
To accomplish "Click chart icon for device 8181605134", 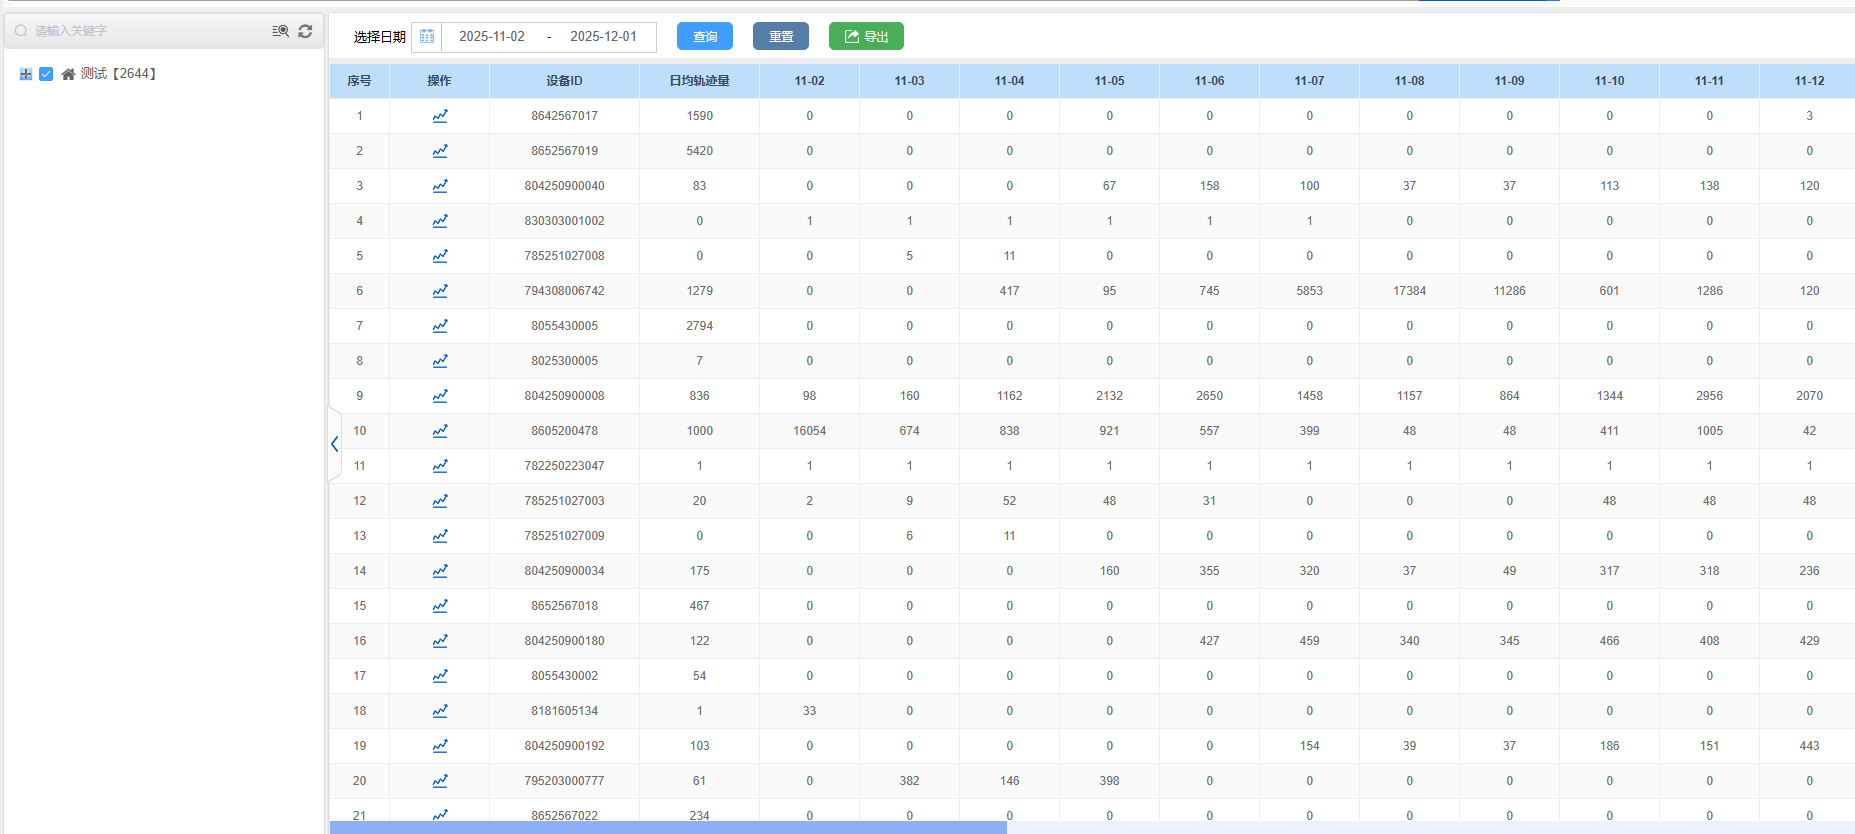I will click(x=440, y=711).
